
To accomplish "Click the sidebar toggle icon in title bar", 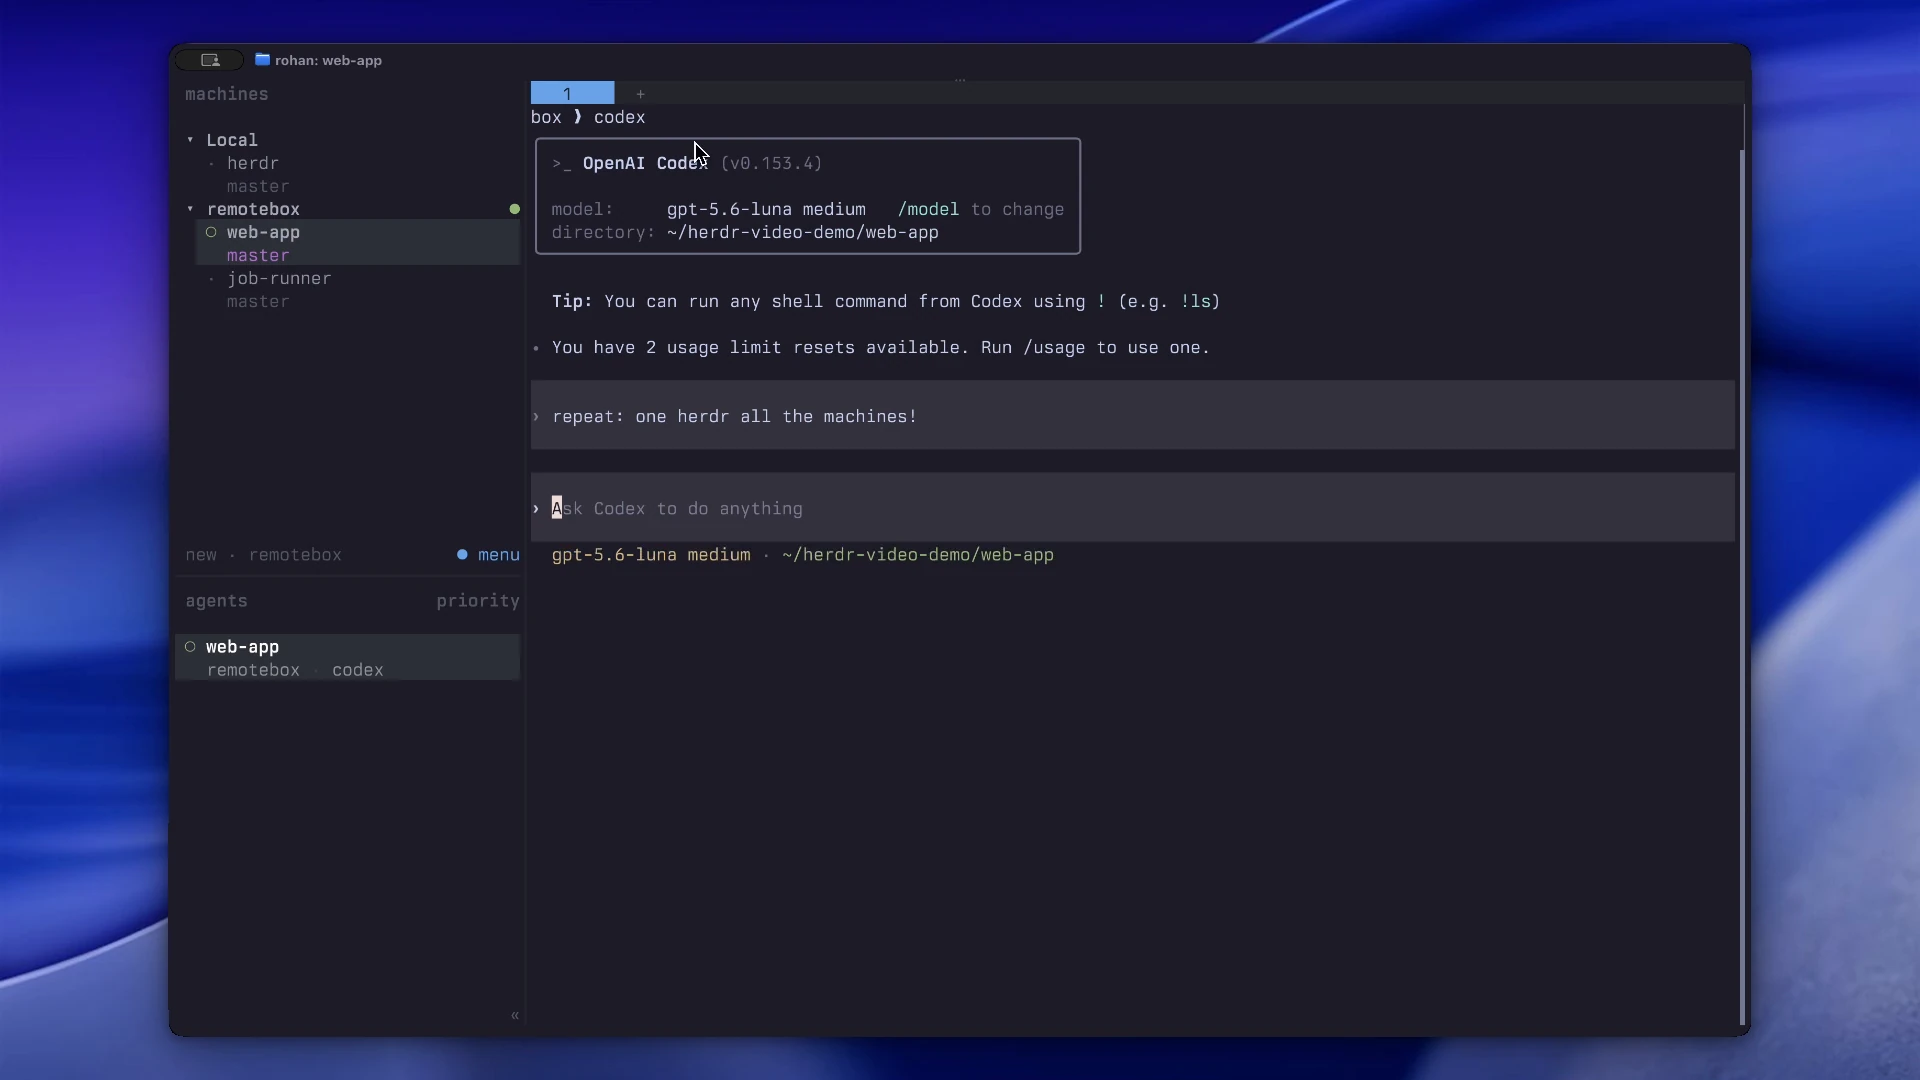I will [x=210, y=60].
